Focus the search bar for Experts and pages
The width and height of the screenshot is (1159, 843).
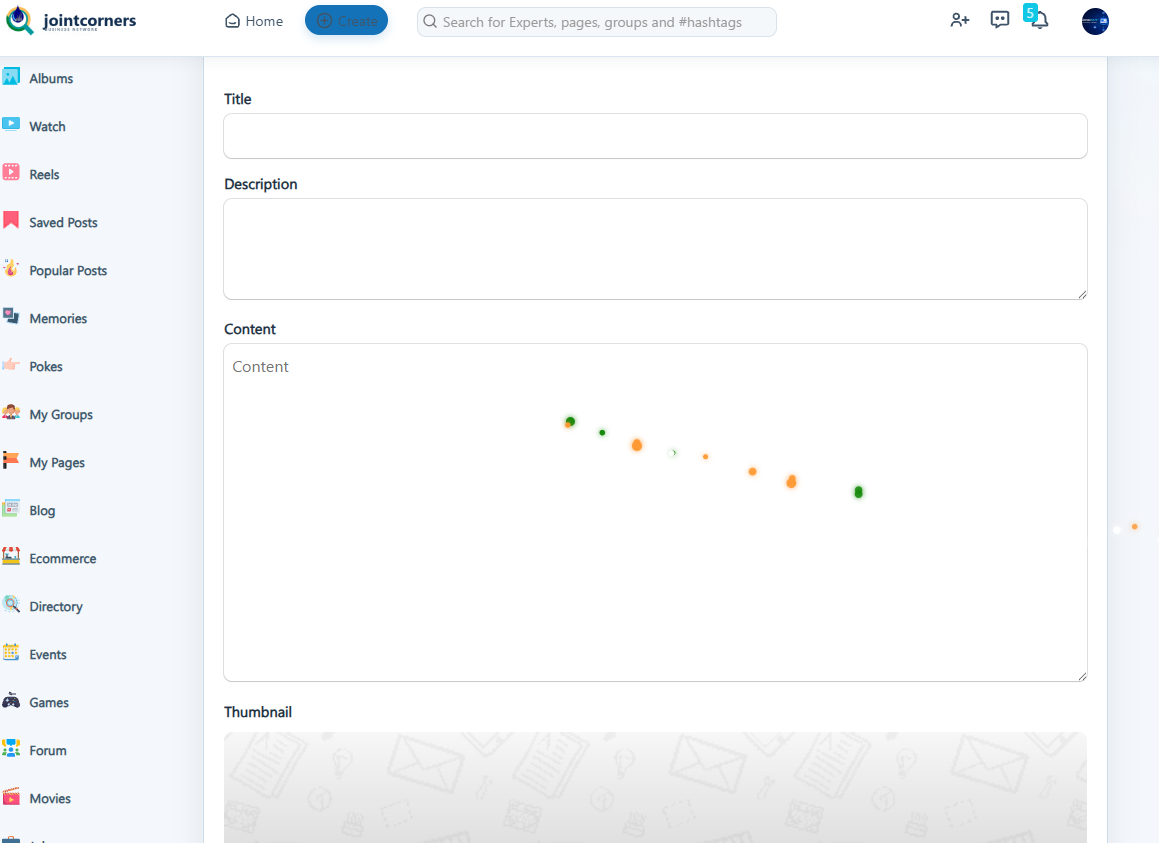[597, 22]
